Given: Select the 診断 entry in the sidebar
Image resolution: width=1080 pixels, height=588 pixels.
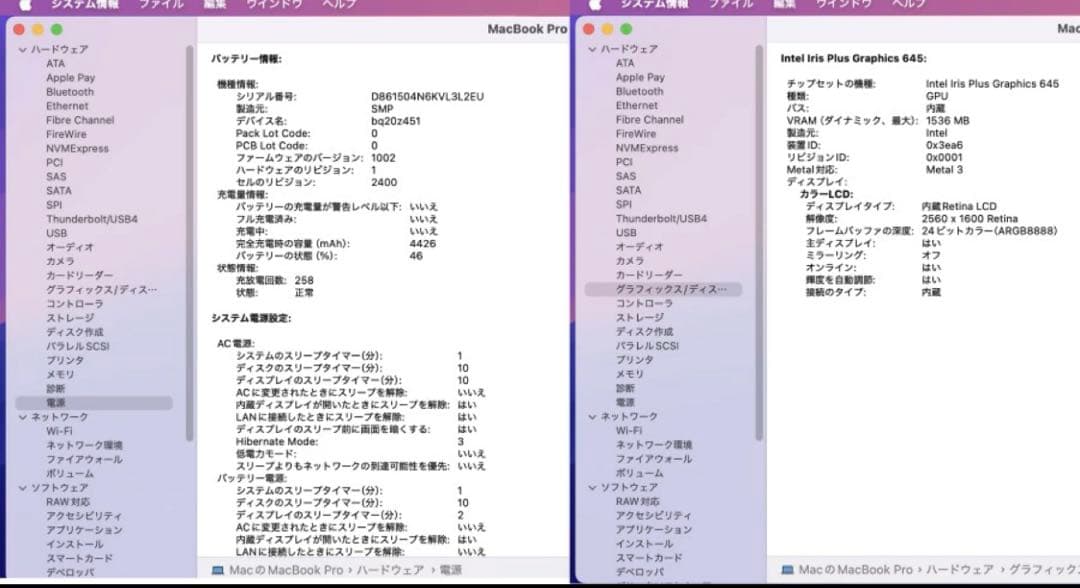Looking at the screenshot, I should point(60,390).
